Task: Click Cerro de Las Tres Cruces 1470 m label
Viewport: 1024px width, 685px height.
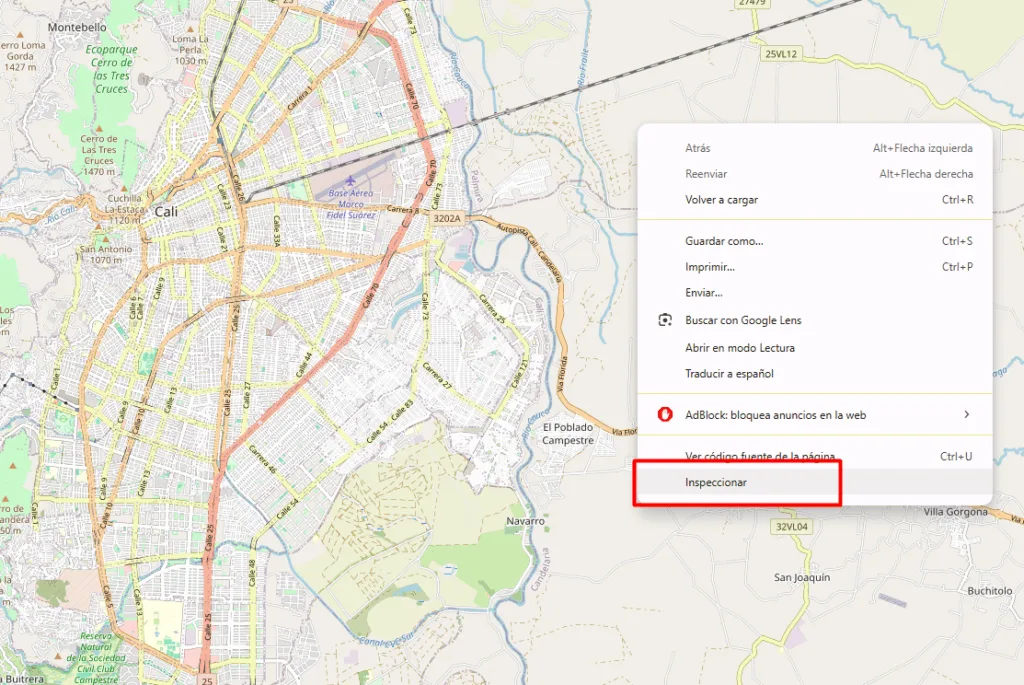Action: point(99,155)
